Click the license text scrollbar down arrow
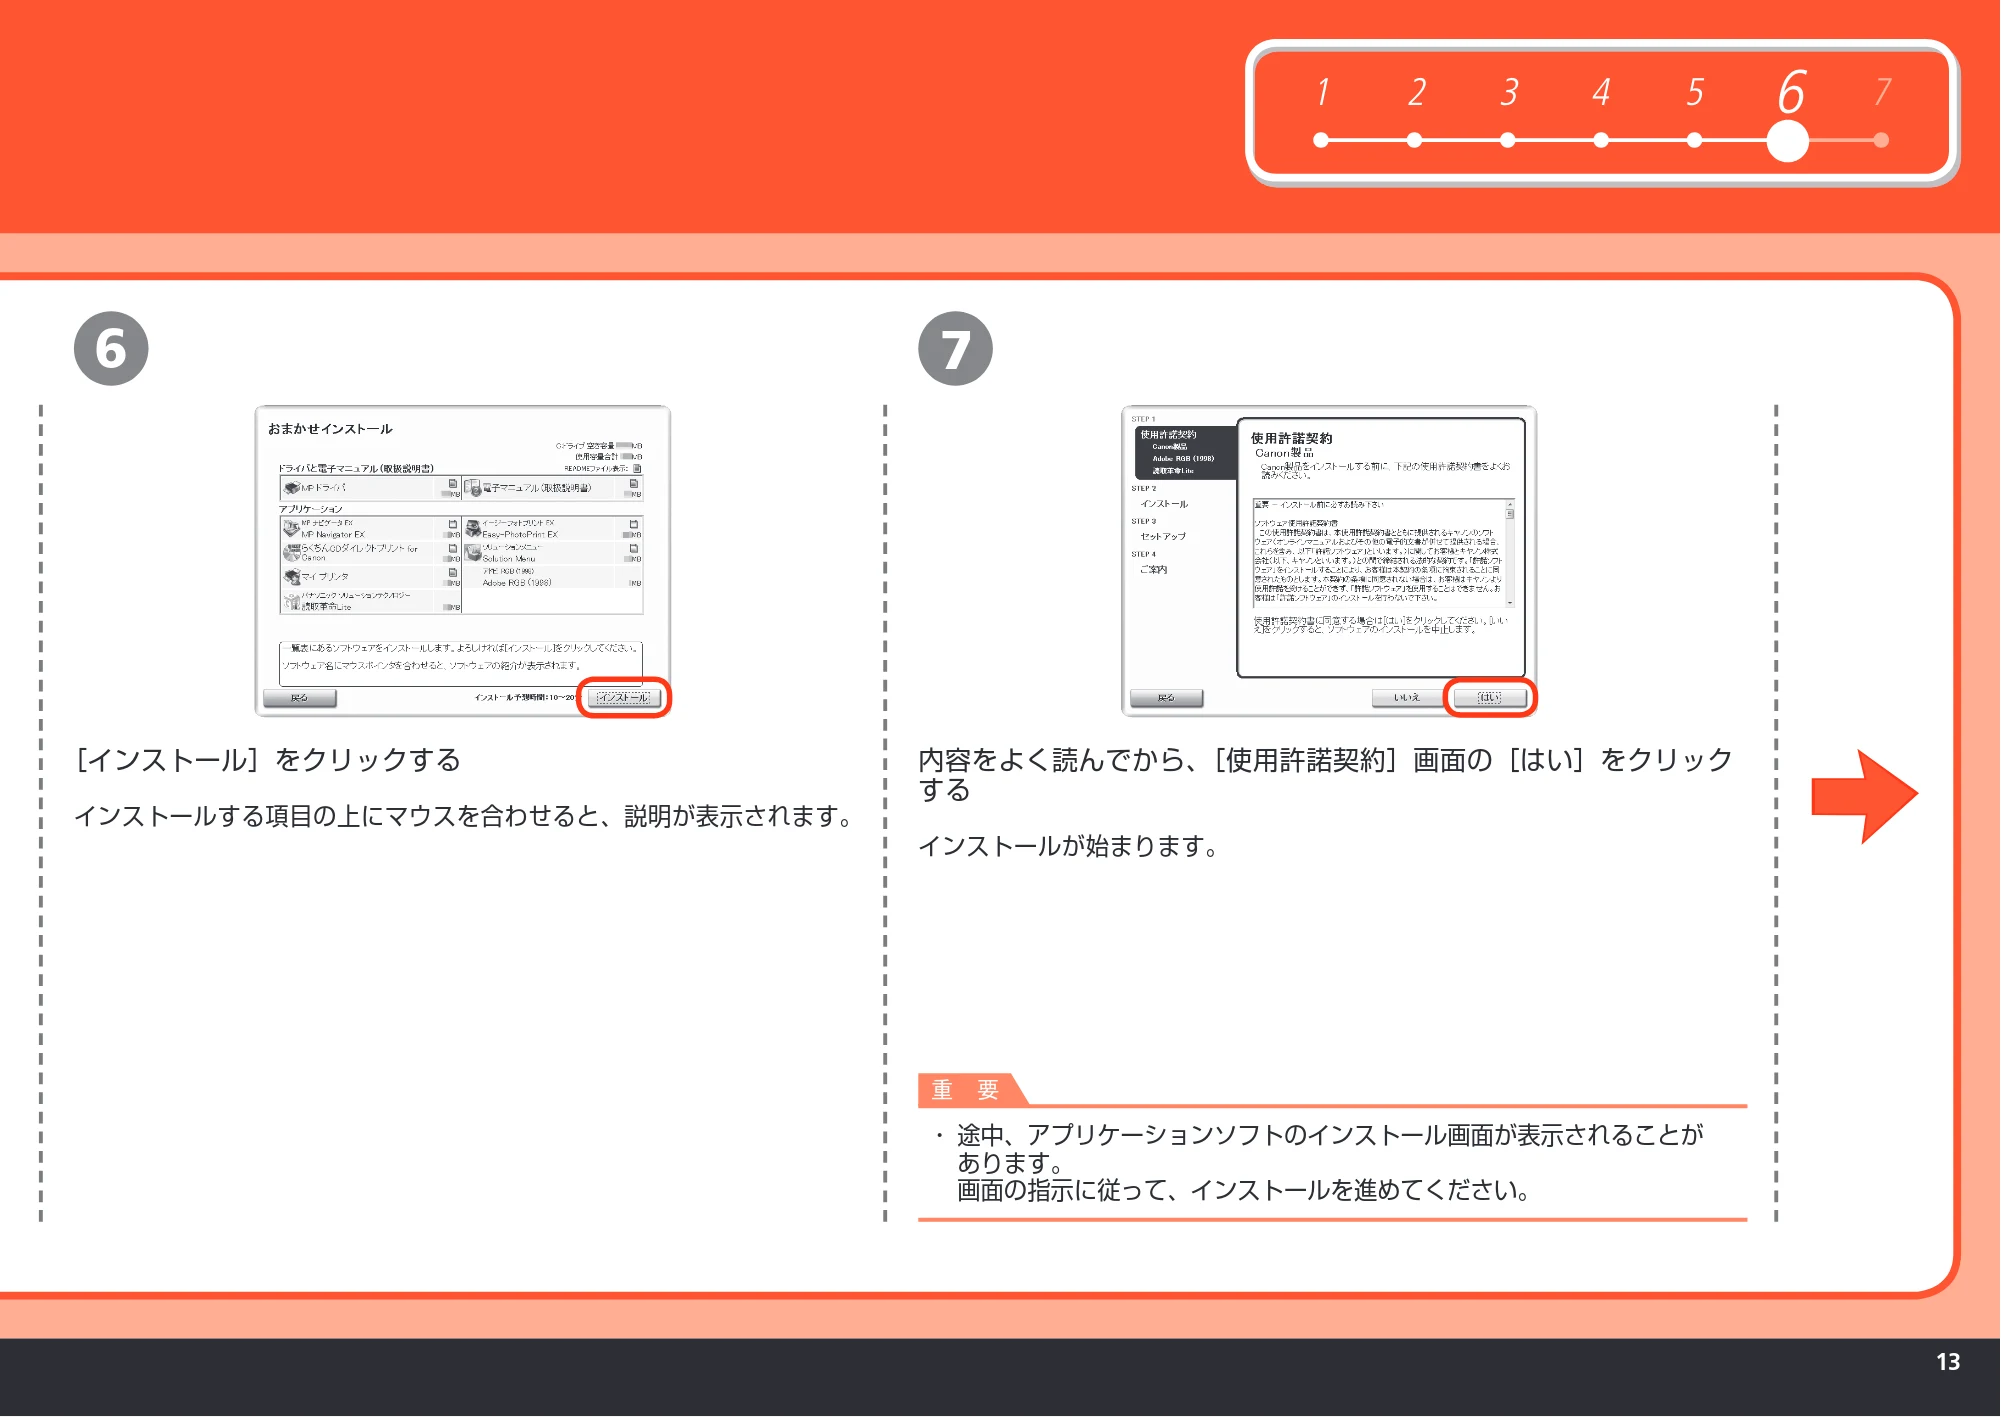Image resolution: width=2001 pixels, height=1417 pixels. (x=1510, y=602)
